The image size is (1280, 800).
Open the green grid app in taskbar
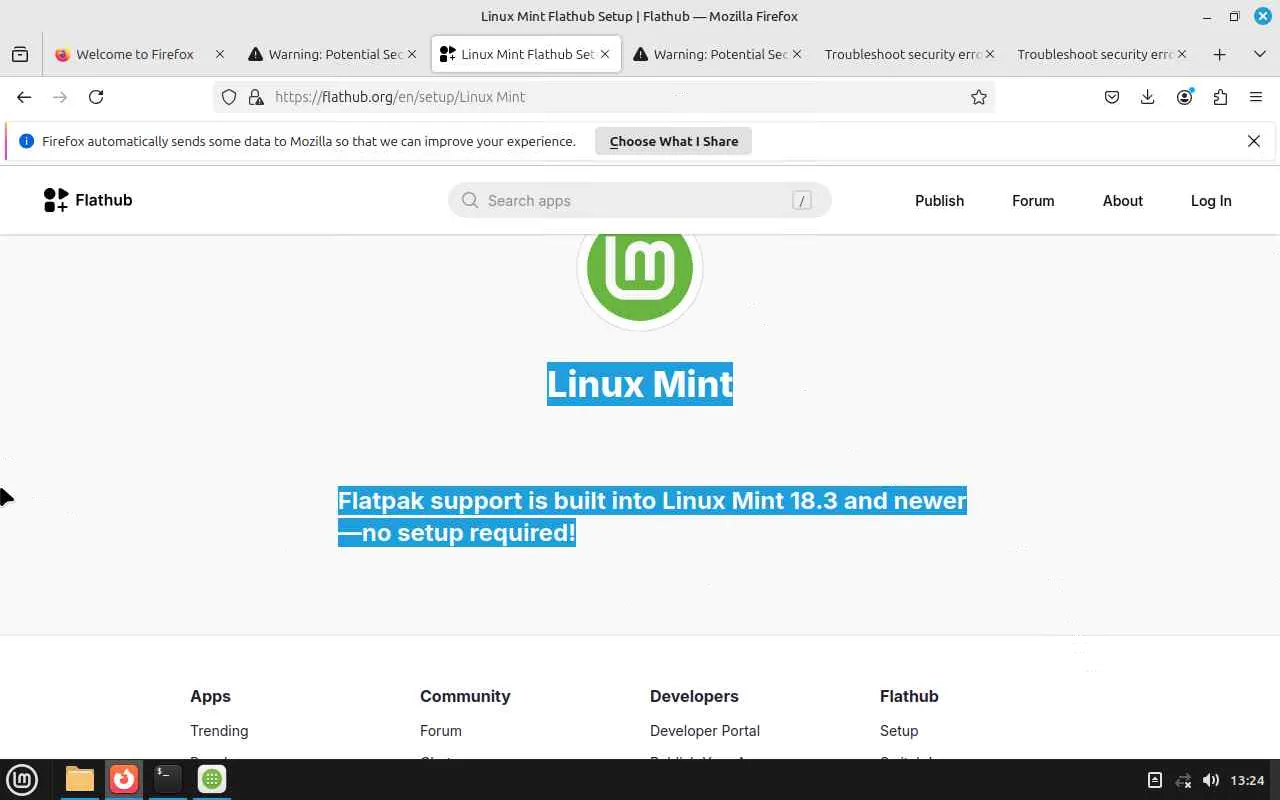point(212,779)
